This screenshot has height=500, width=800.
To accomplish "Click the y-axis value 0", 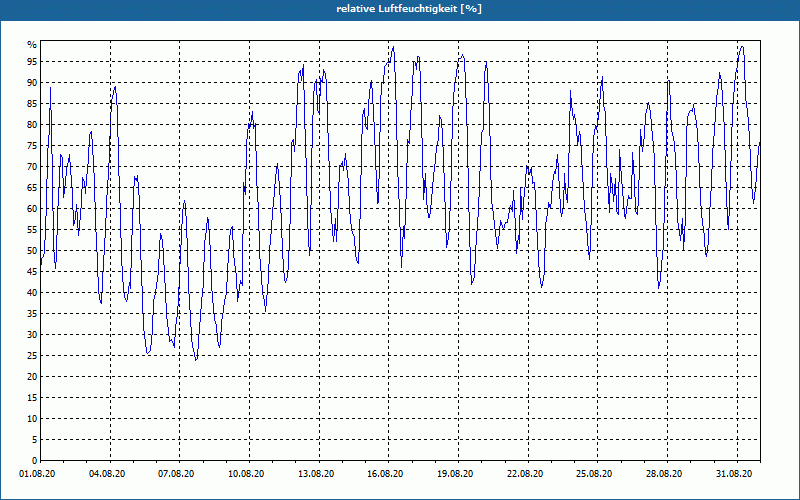I will tap(35, 461).
